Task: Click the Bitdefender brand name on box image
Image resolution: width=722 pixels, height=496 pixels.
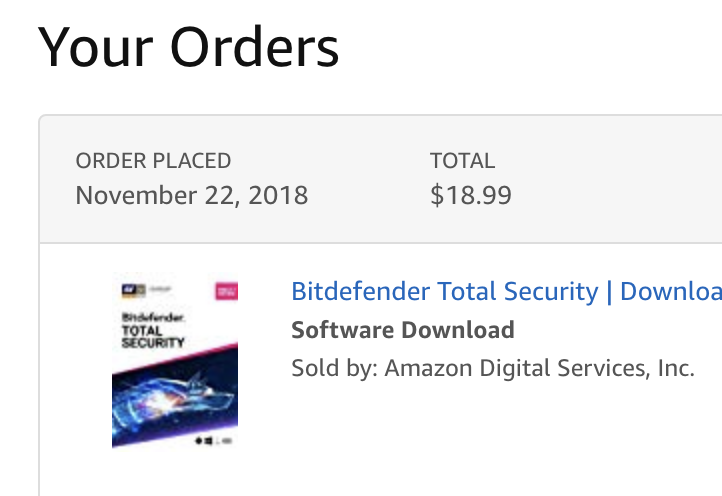Action: (153, 317)
